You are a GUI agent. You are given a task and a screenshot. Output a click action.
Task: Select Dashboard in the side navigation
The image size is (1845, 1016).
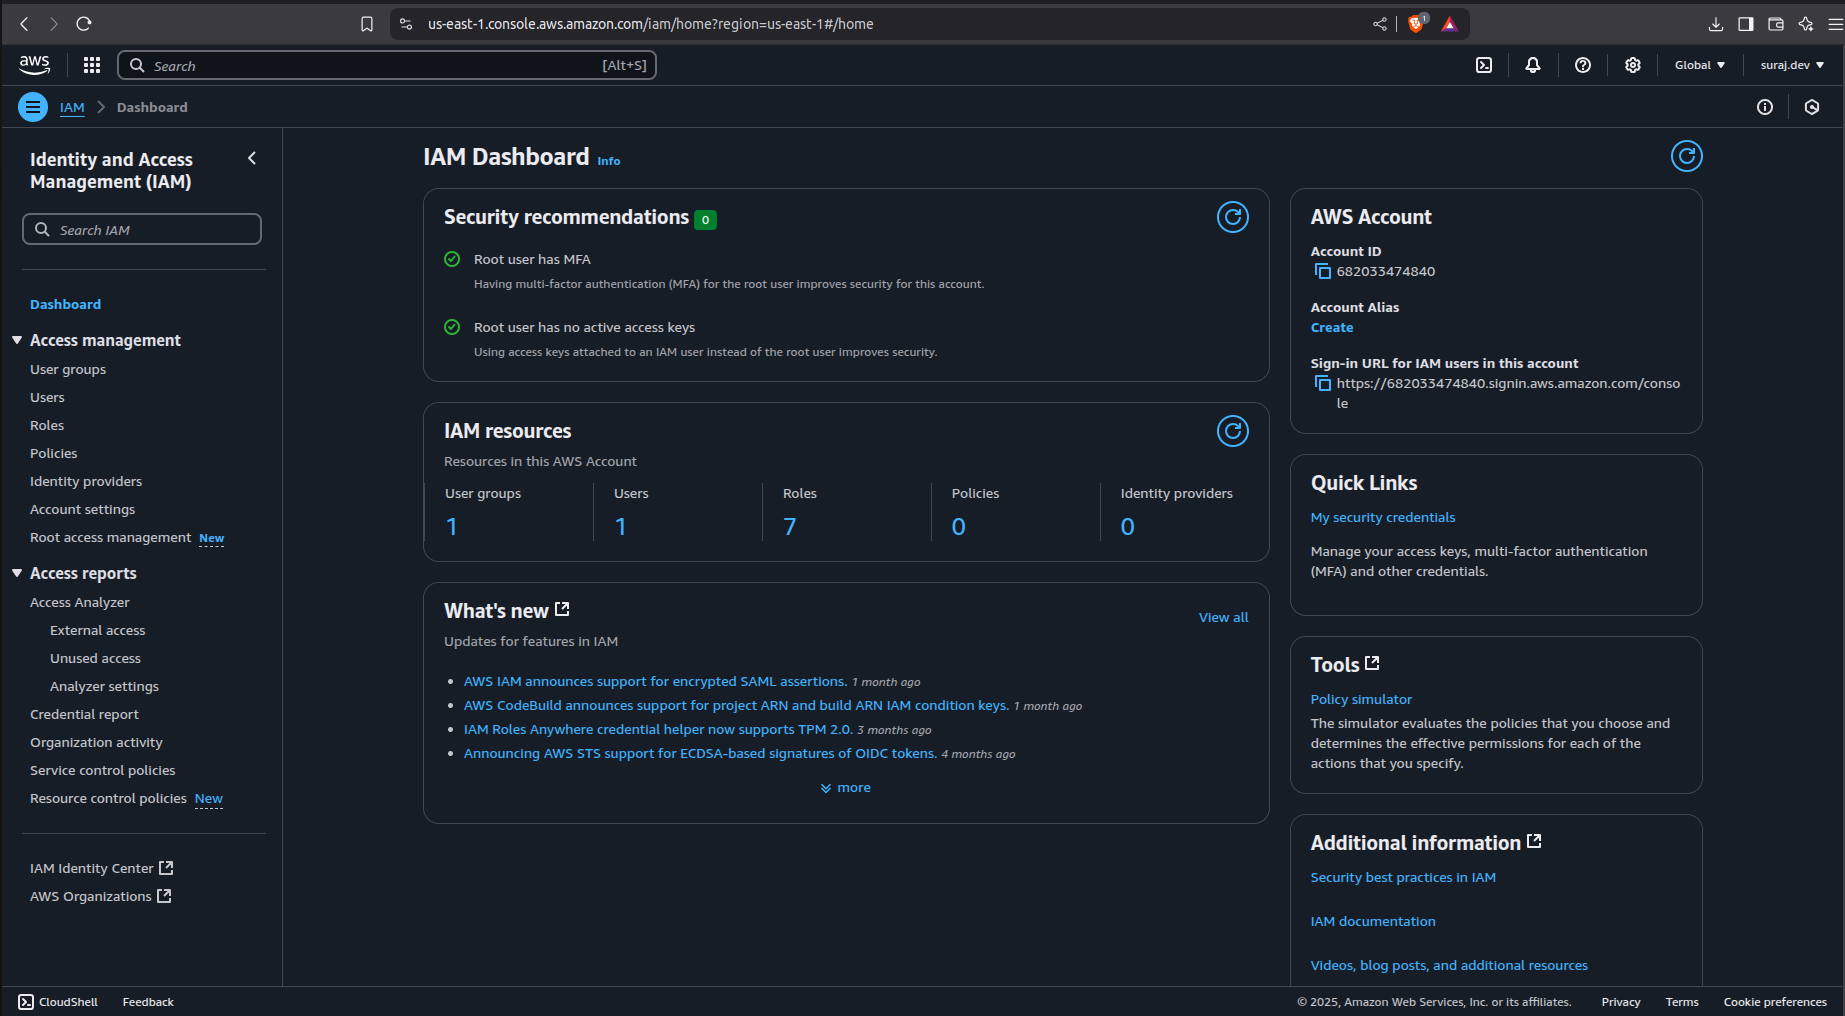[65, 304]
